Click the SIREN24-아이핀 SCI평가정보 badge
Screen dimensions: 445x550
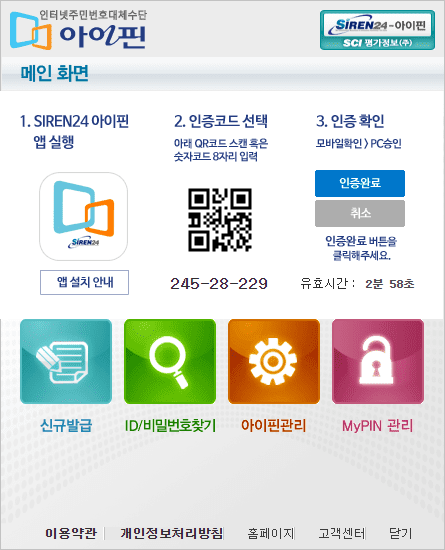[x=377, y=30]
